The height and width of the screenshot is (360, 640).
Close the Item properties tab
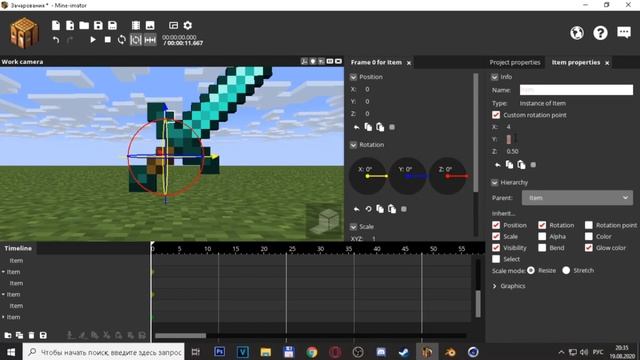click(x=607, y=63)
